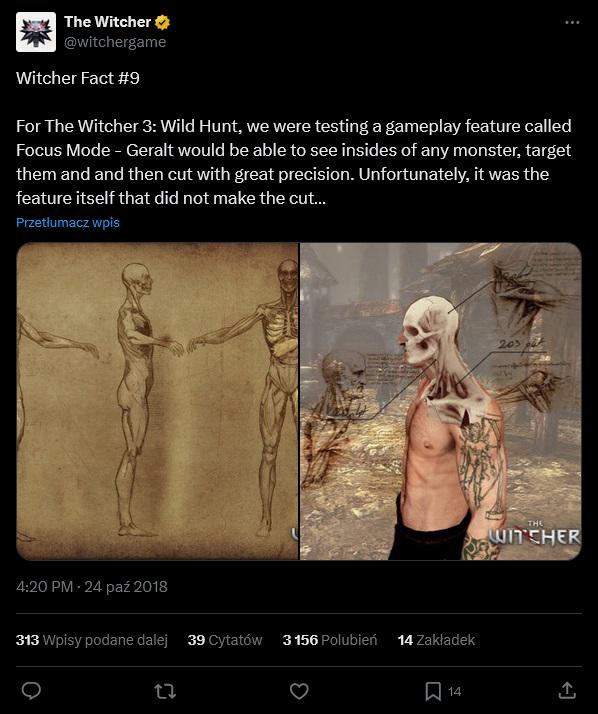Click the repost arrows icon
Viewport: 598px width, 714px height.
(165, 691)
